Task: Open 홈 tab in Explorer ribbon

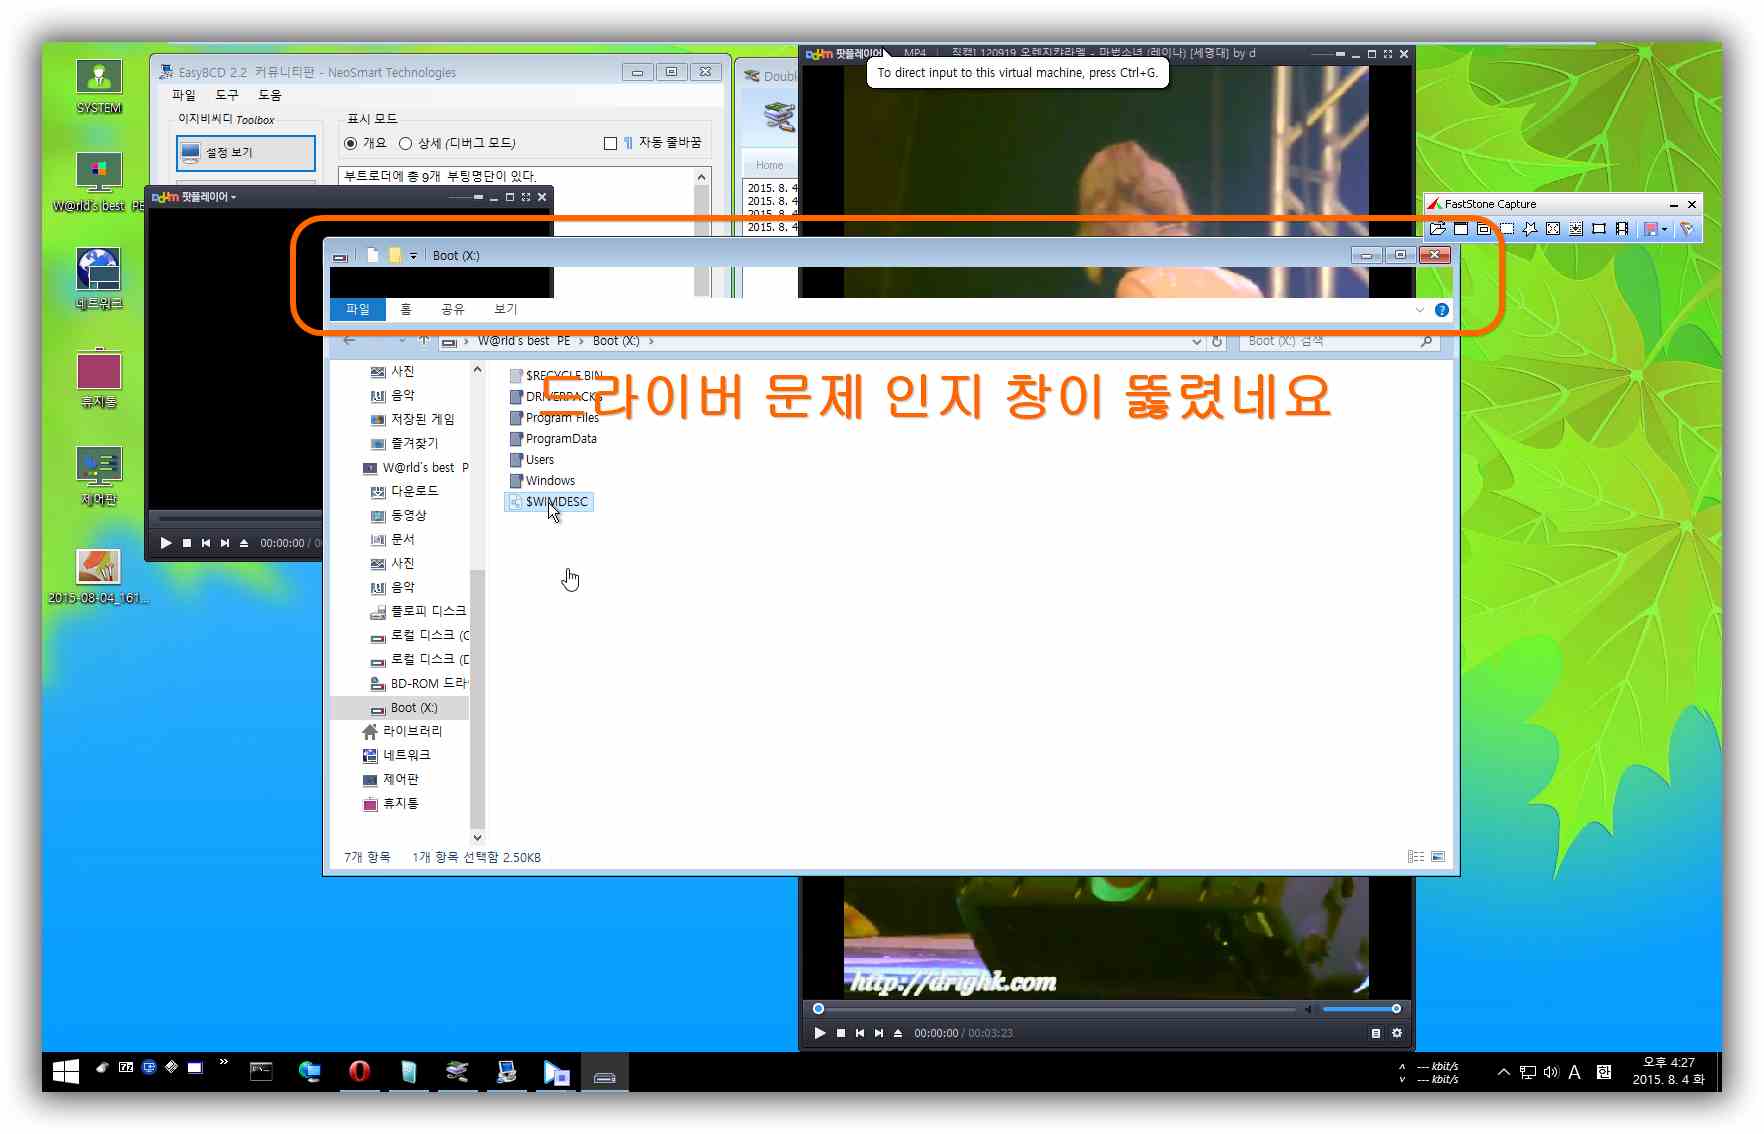Action: tap(406, 310)
